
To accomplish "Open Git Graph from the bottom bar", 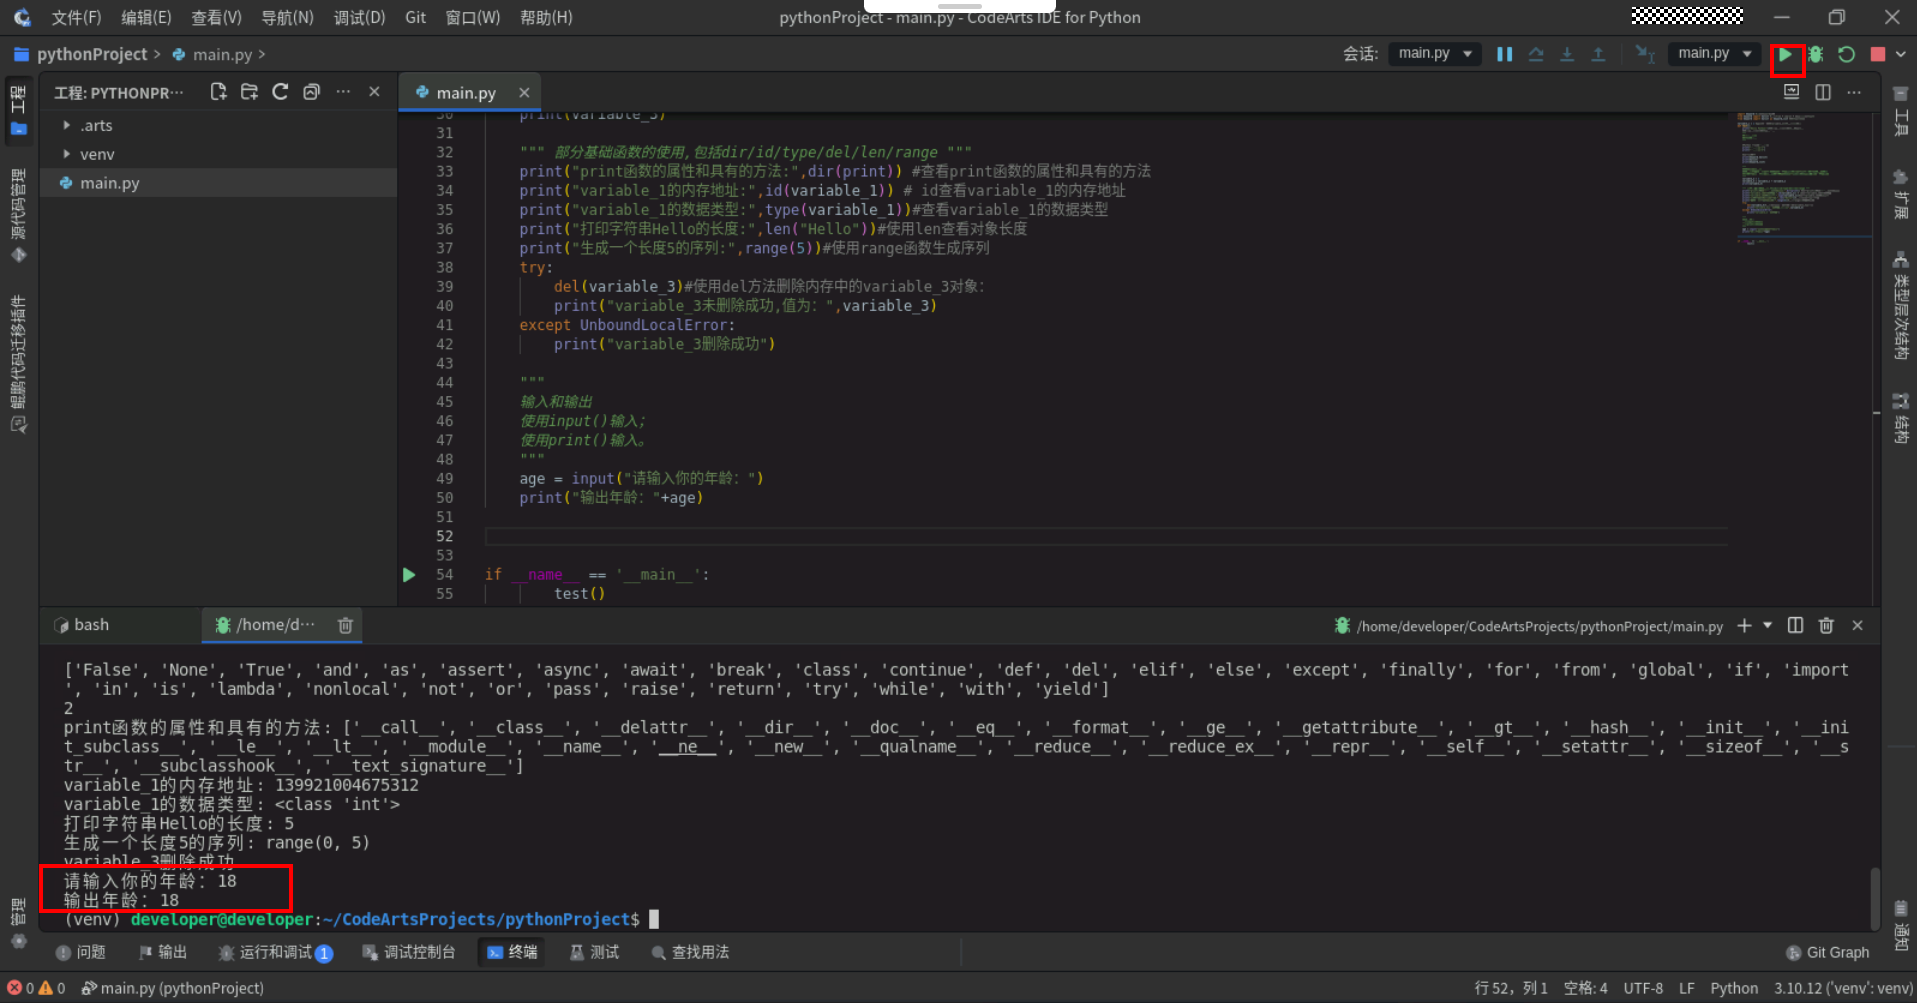I will [x=1827, y=952].
